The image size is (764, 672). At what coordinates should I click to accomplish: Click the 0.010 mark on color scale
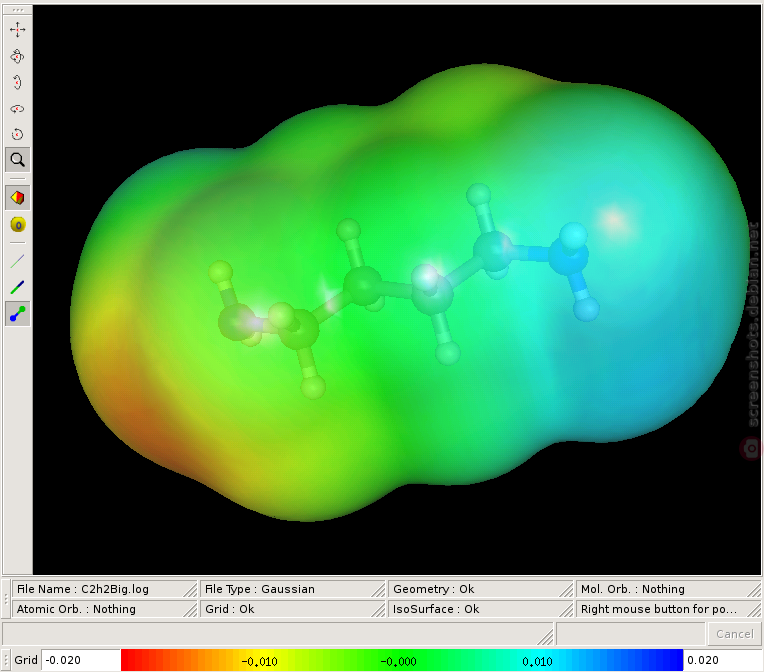pyautogui.click(x=537, y=661)
